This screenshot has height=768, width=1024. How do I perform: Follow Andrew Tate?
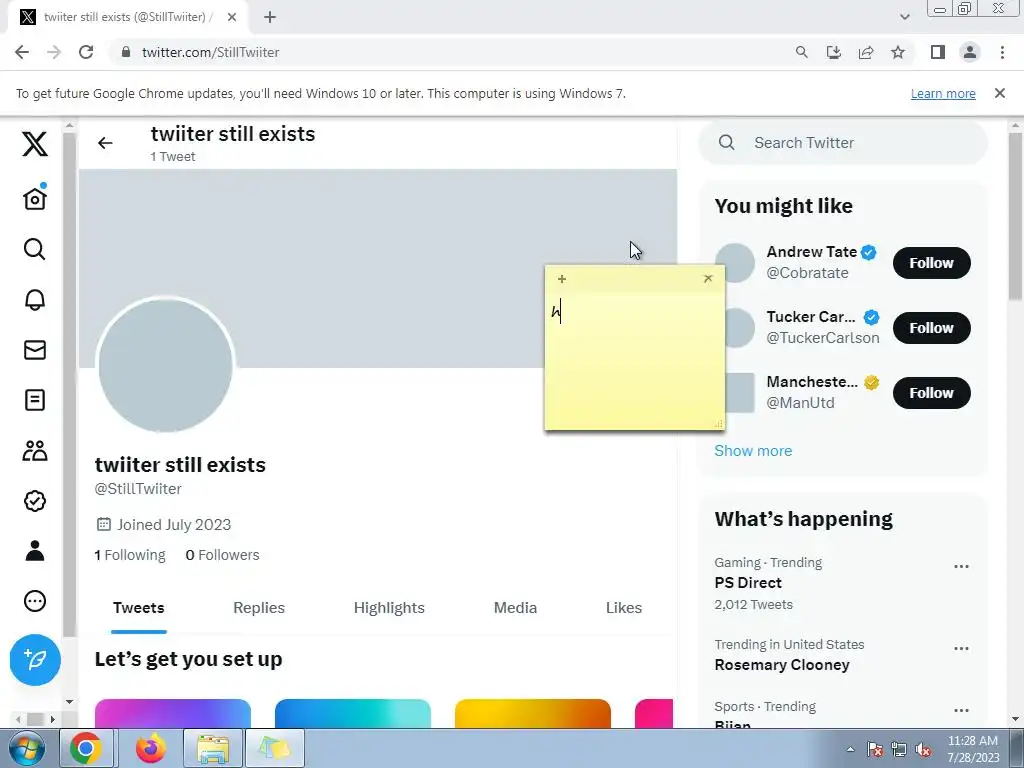(931, 263)
